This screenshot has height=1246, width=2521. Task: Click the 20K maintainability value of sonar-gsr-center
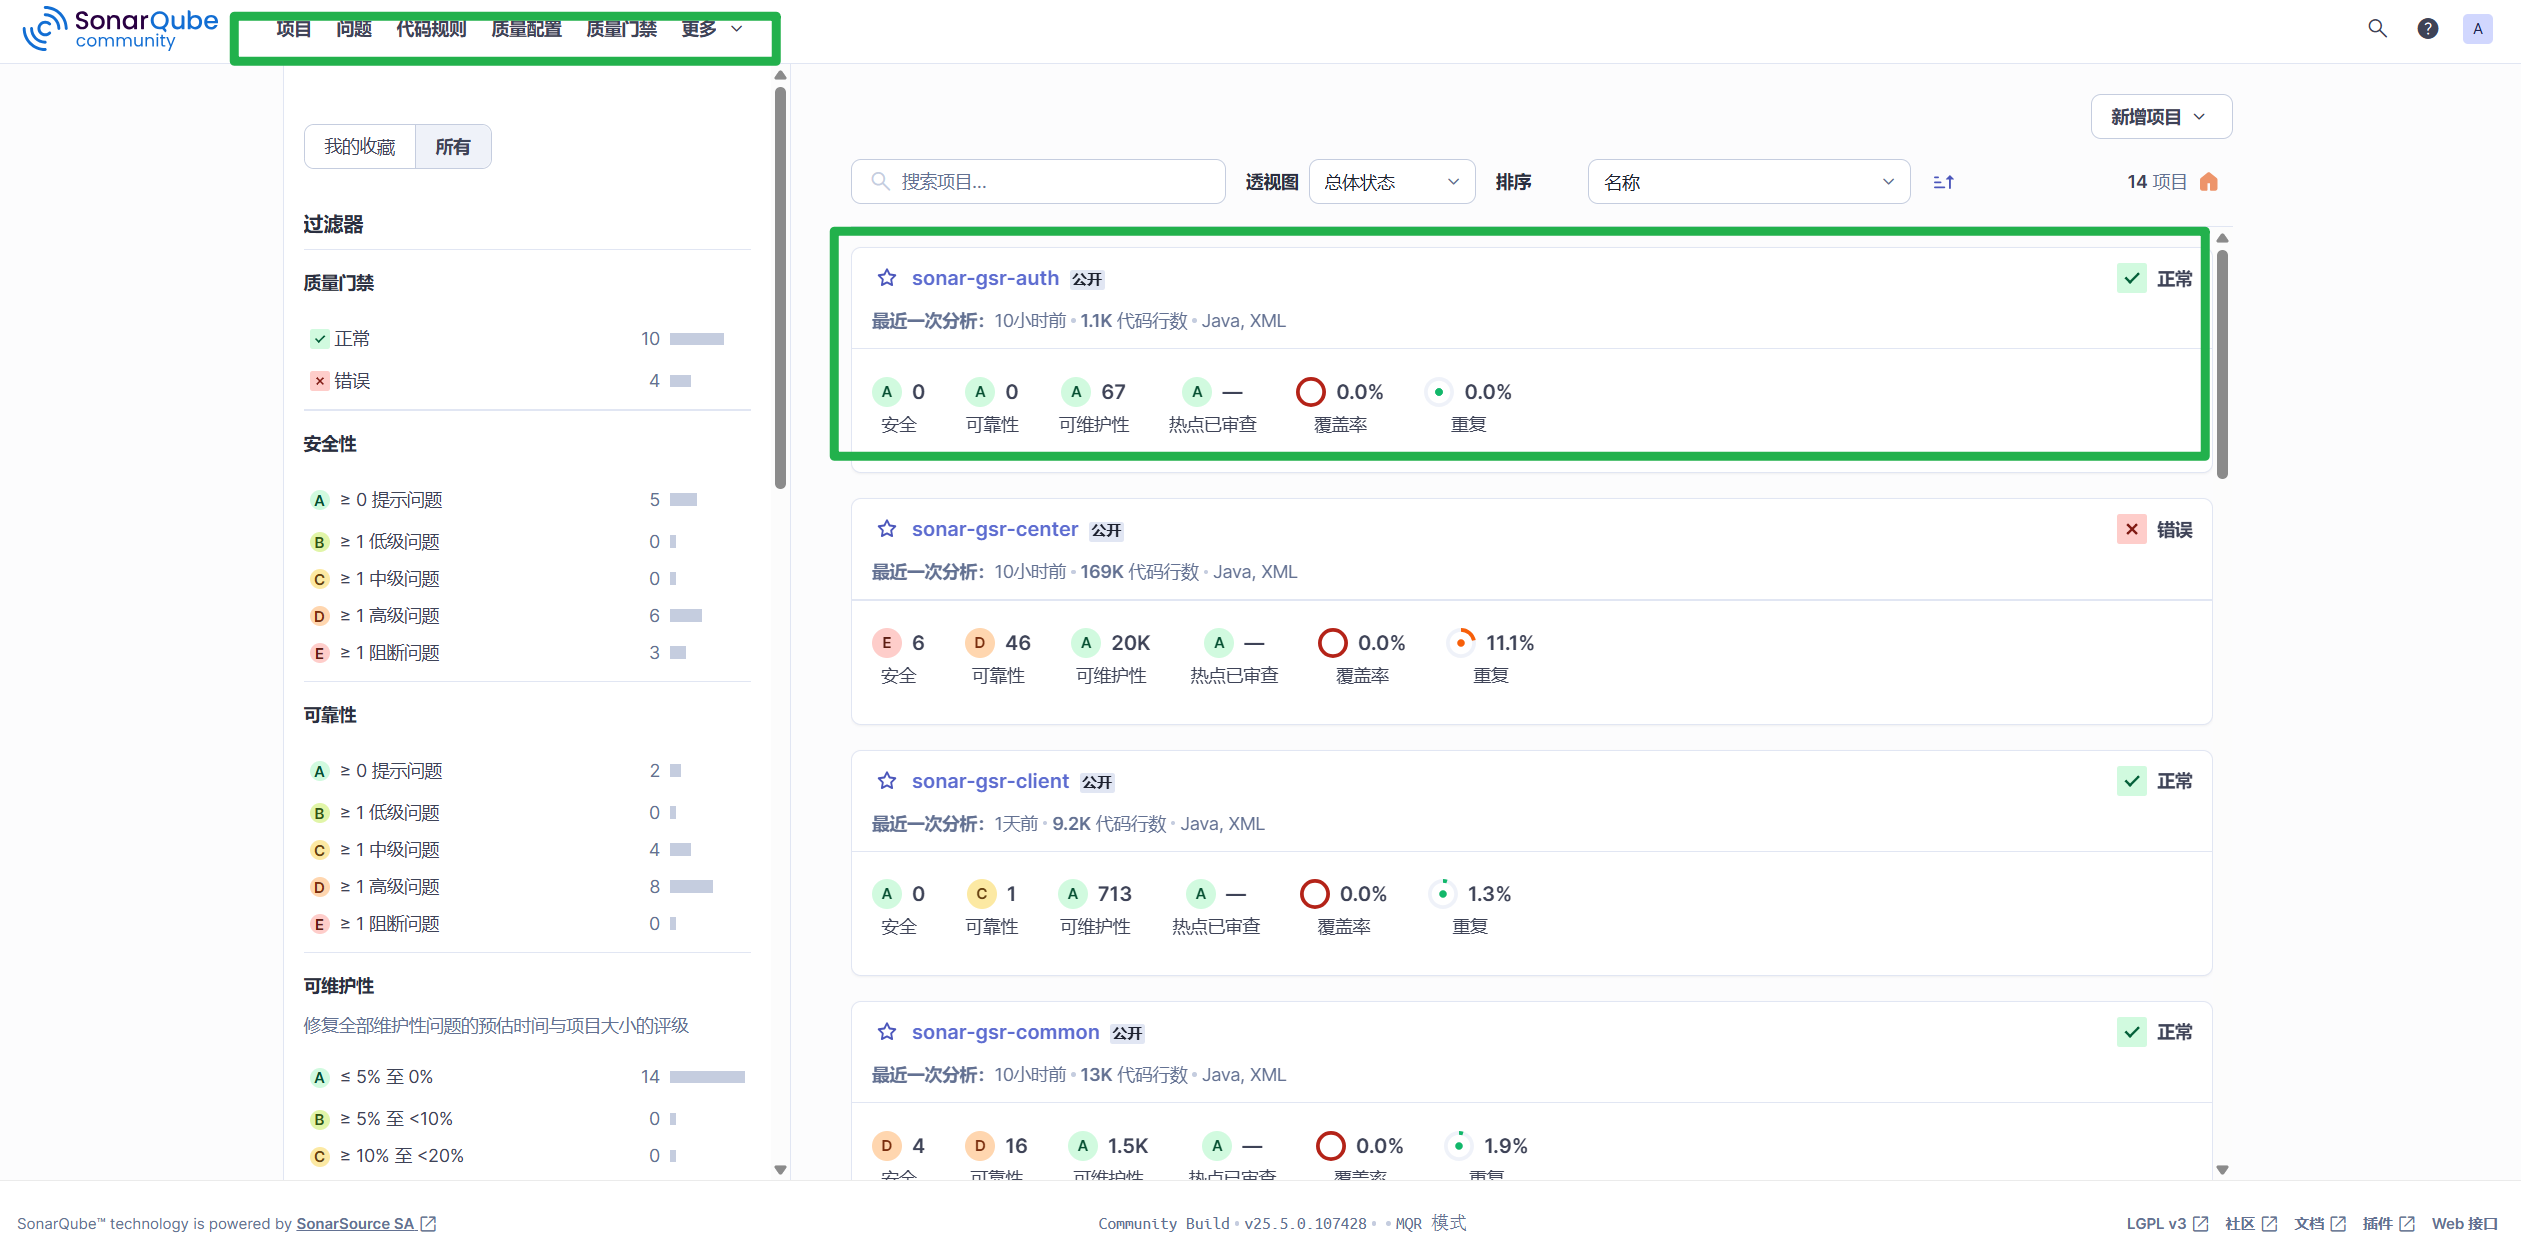coord(1130,643)
